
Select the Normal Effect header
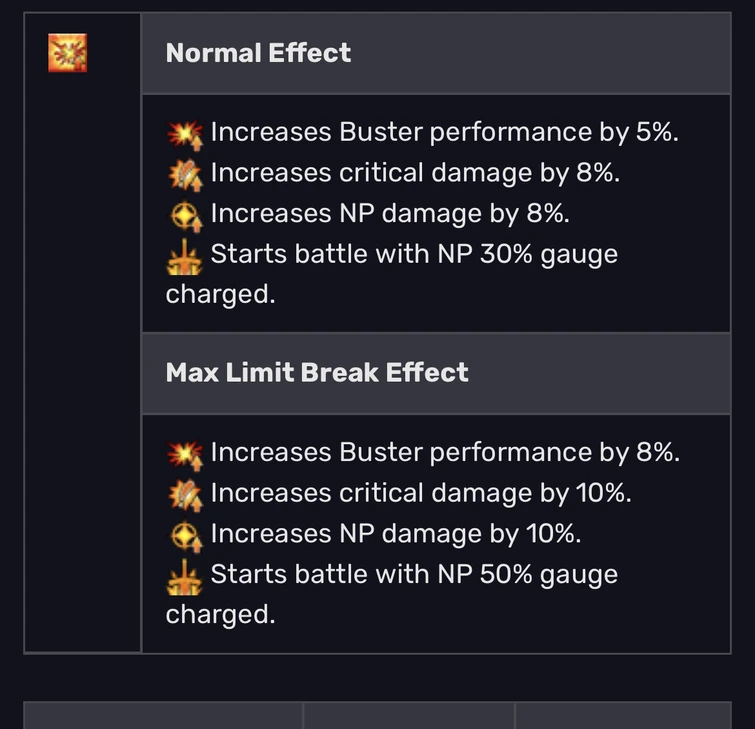pyautogui.click(x=258, y=53)
